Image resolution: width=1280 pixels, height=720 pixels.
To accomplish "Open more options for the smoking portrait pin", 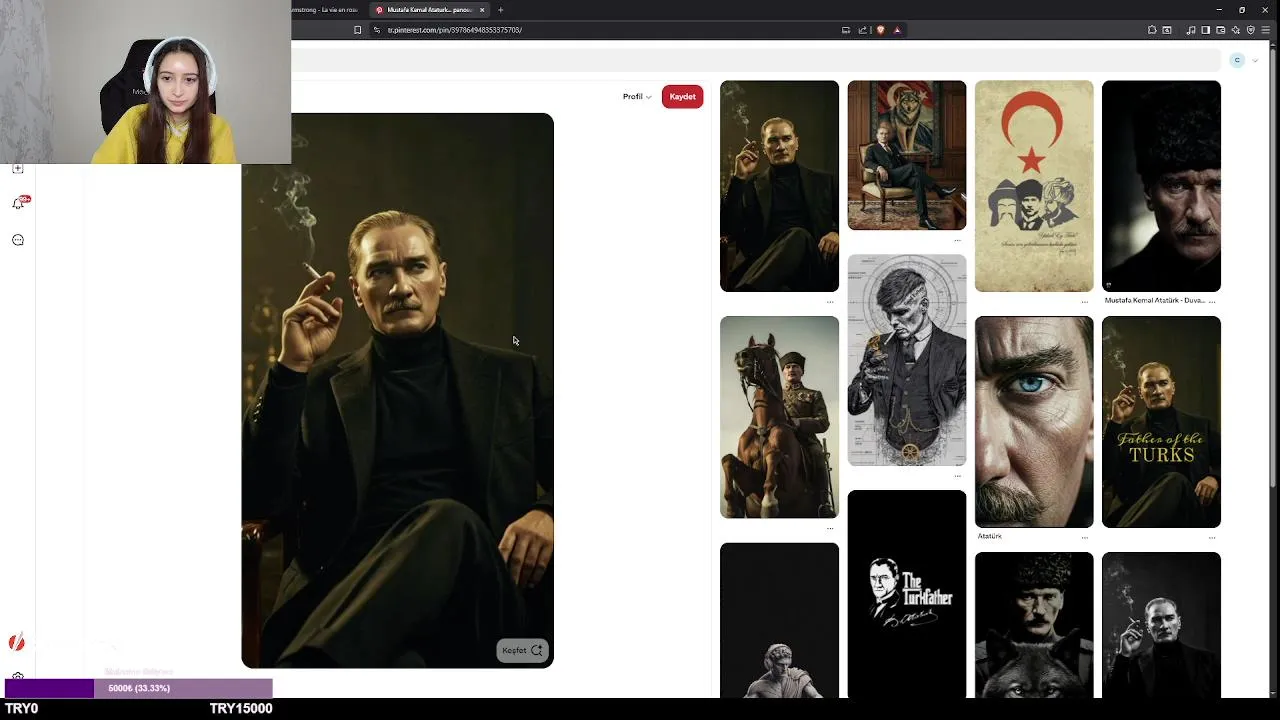I will pyautogui.click(x=830, y=301).
